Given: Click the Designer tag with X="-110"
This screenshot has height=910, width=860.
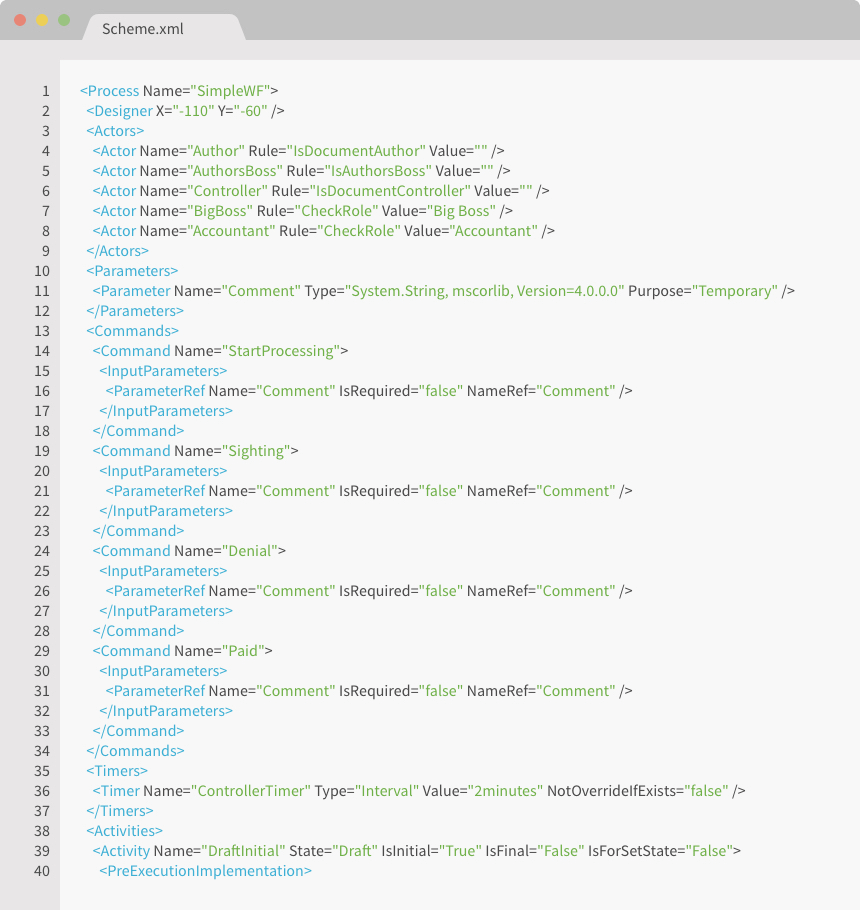Looking at the screenshot, I should [185, 111].
